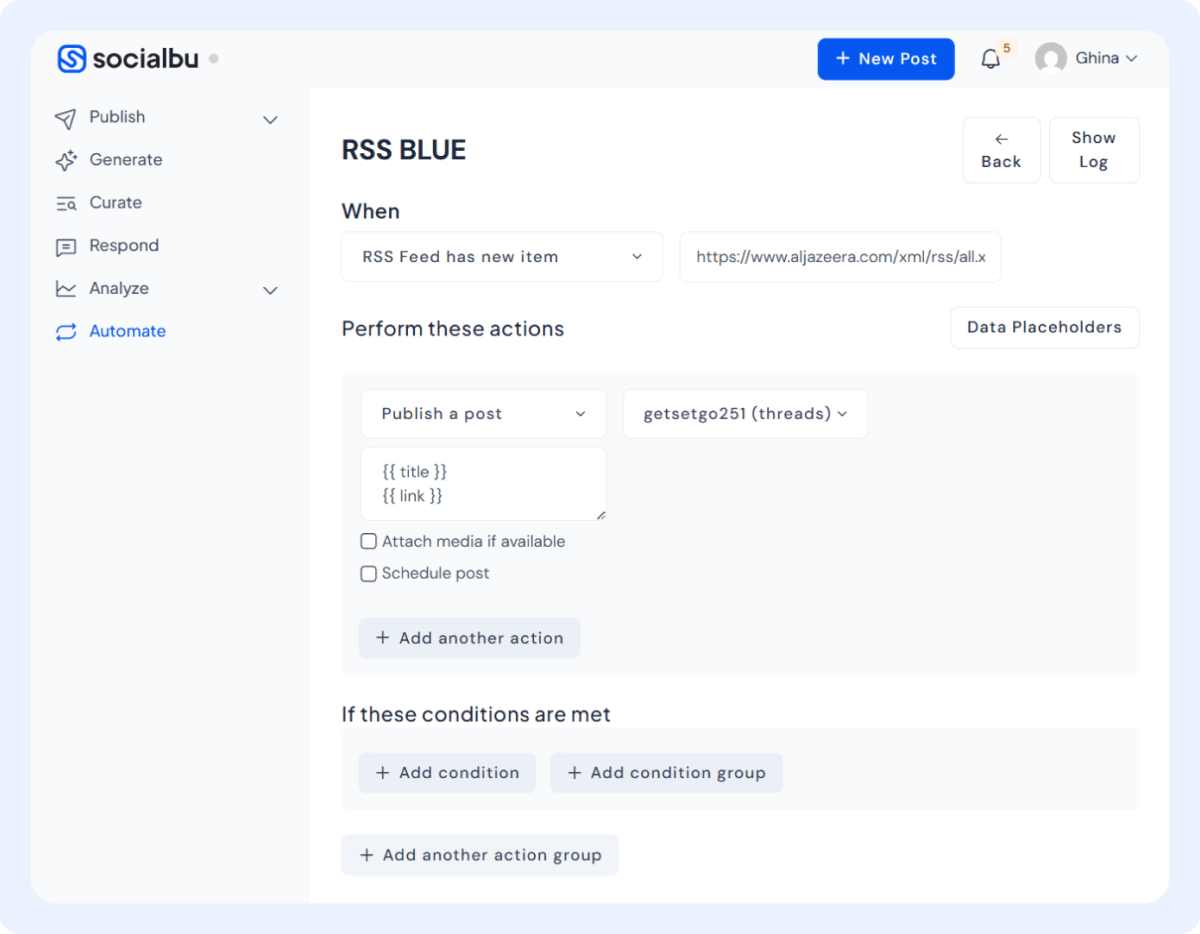Select the Respond speech bubble icon

point(64,245)
